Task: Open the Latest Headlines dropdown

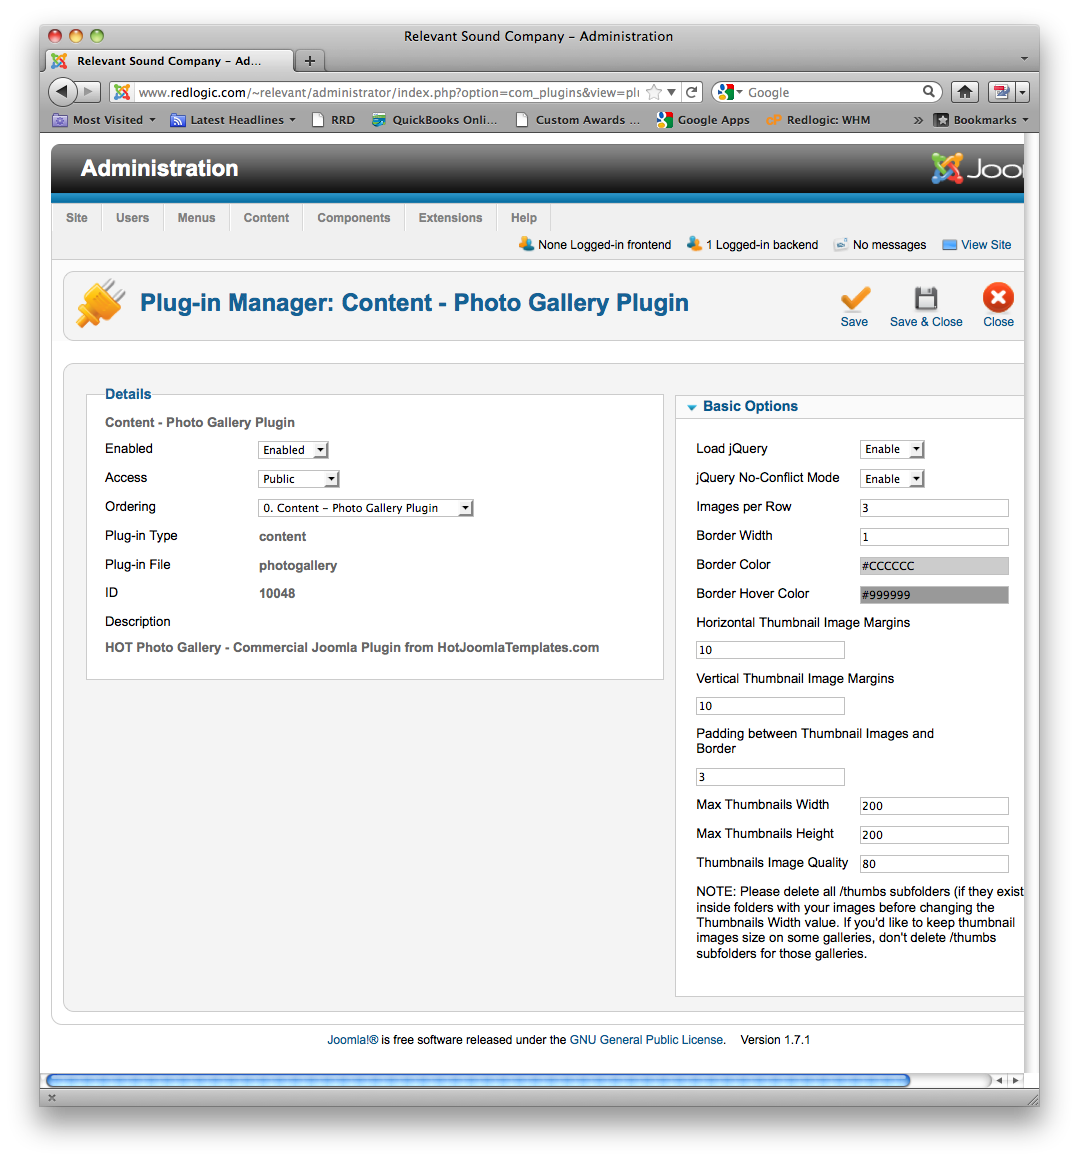Action: (x=233, y=120)
